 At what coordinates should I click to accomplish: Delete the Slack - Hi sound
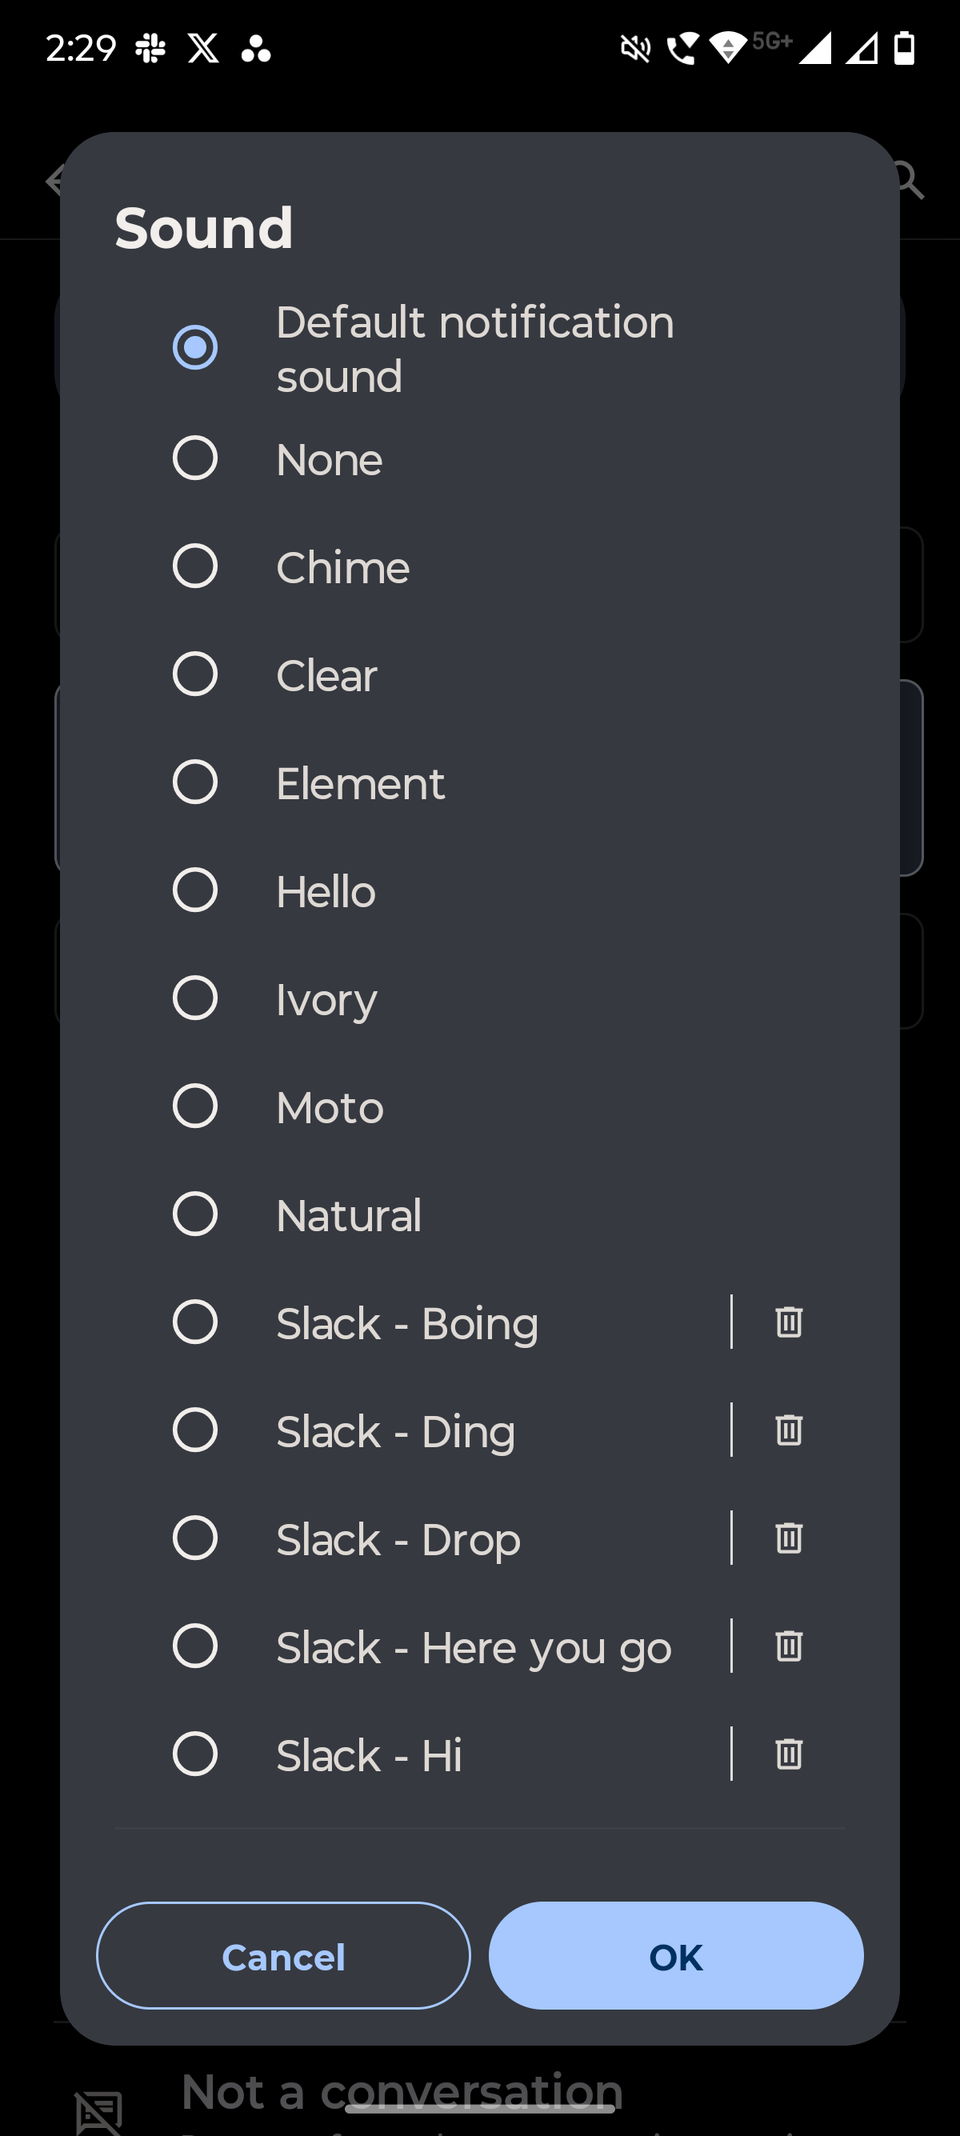(789, 1754)
